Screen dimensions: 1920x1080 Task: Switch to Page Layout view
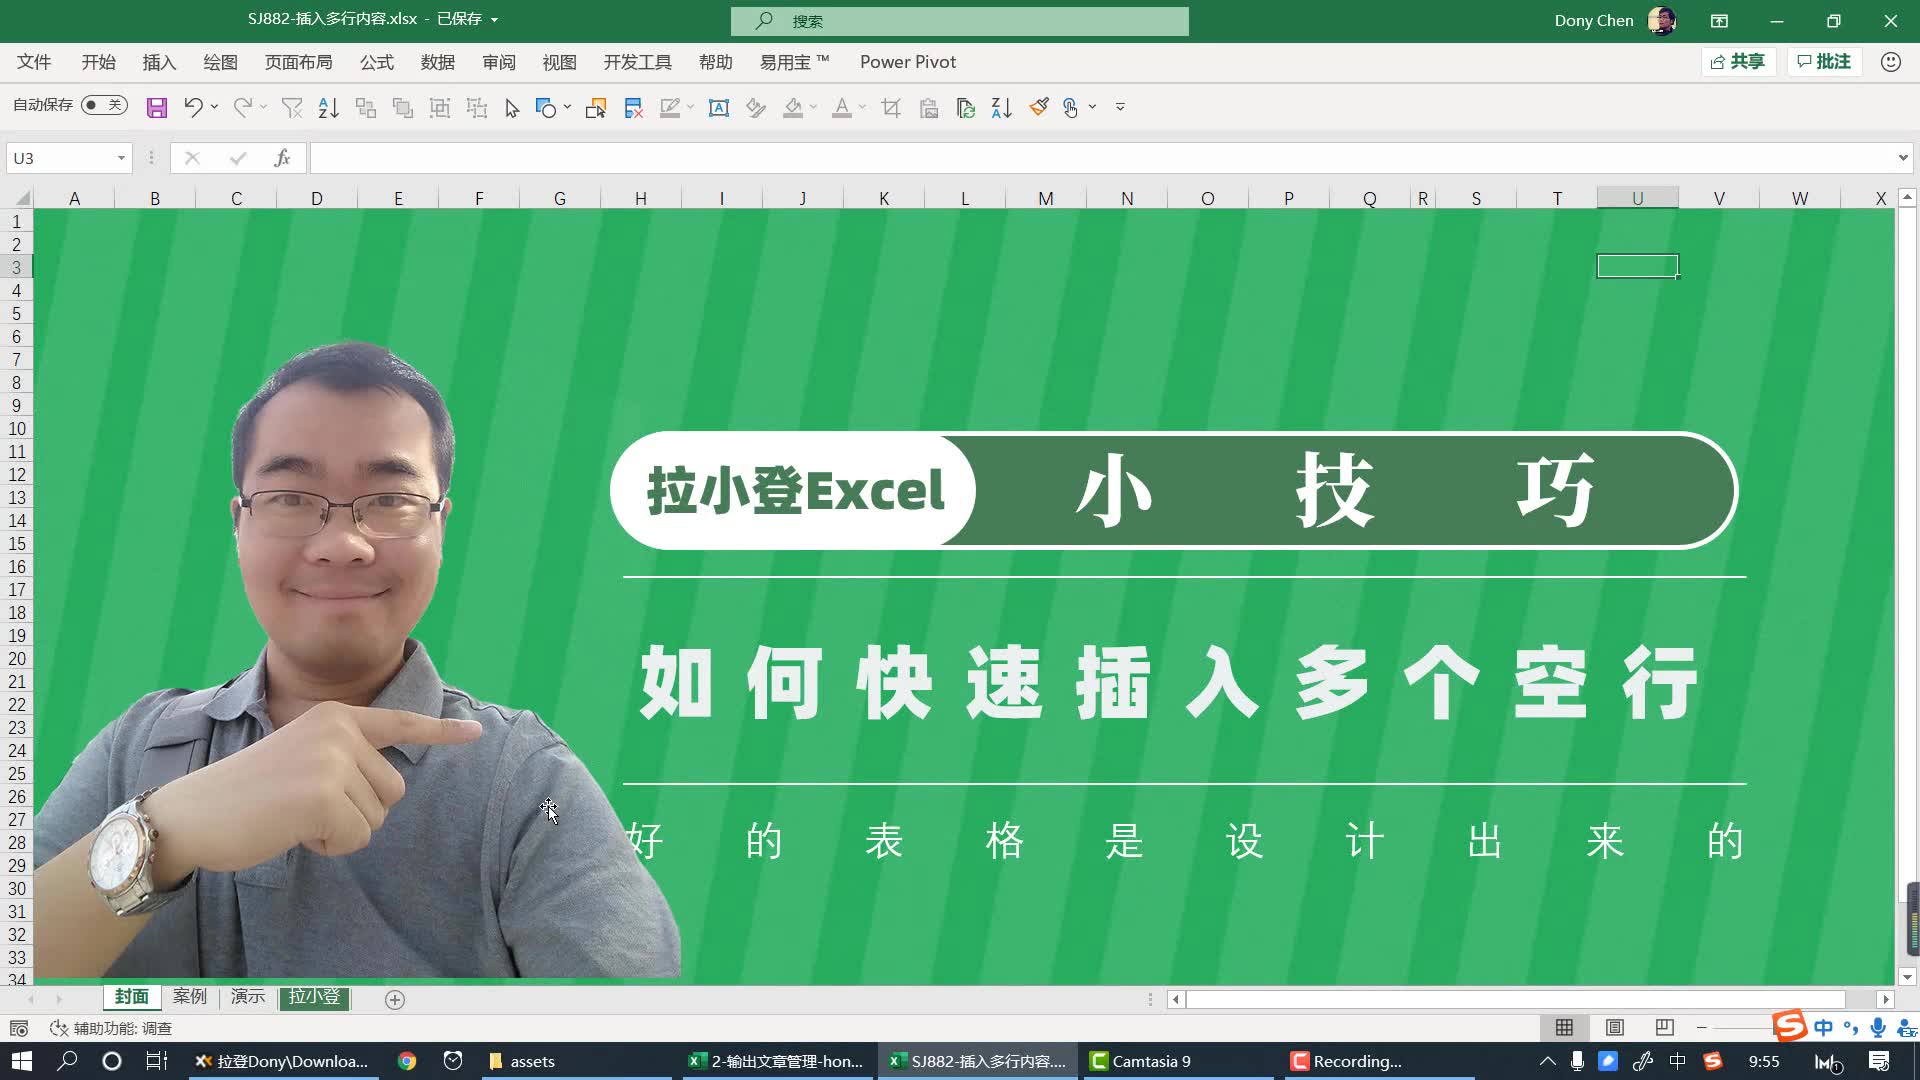1614,1028
